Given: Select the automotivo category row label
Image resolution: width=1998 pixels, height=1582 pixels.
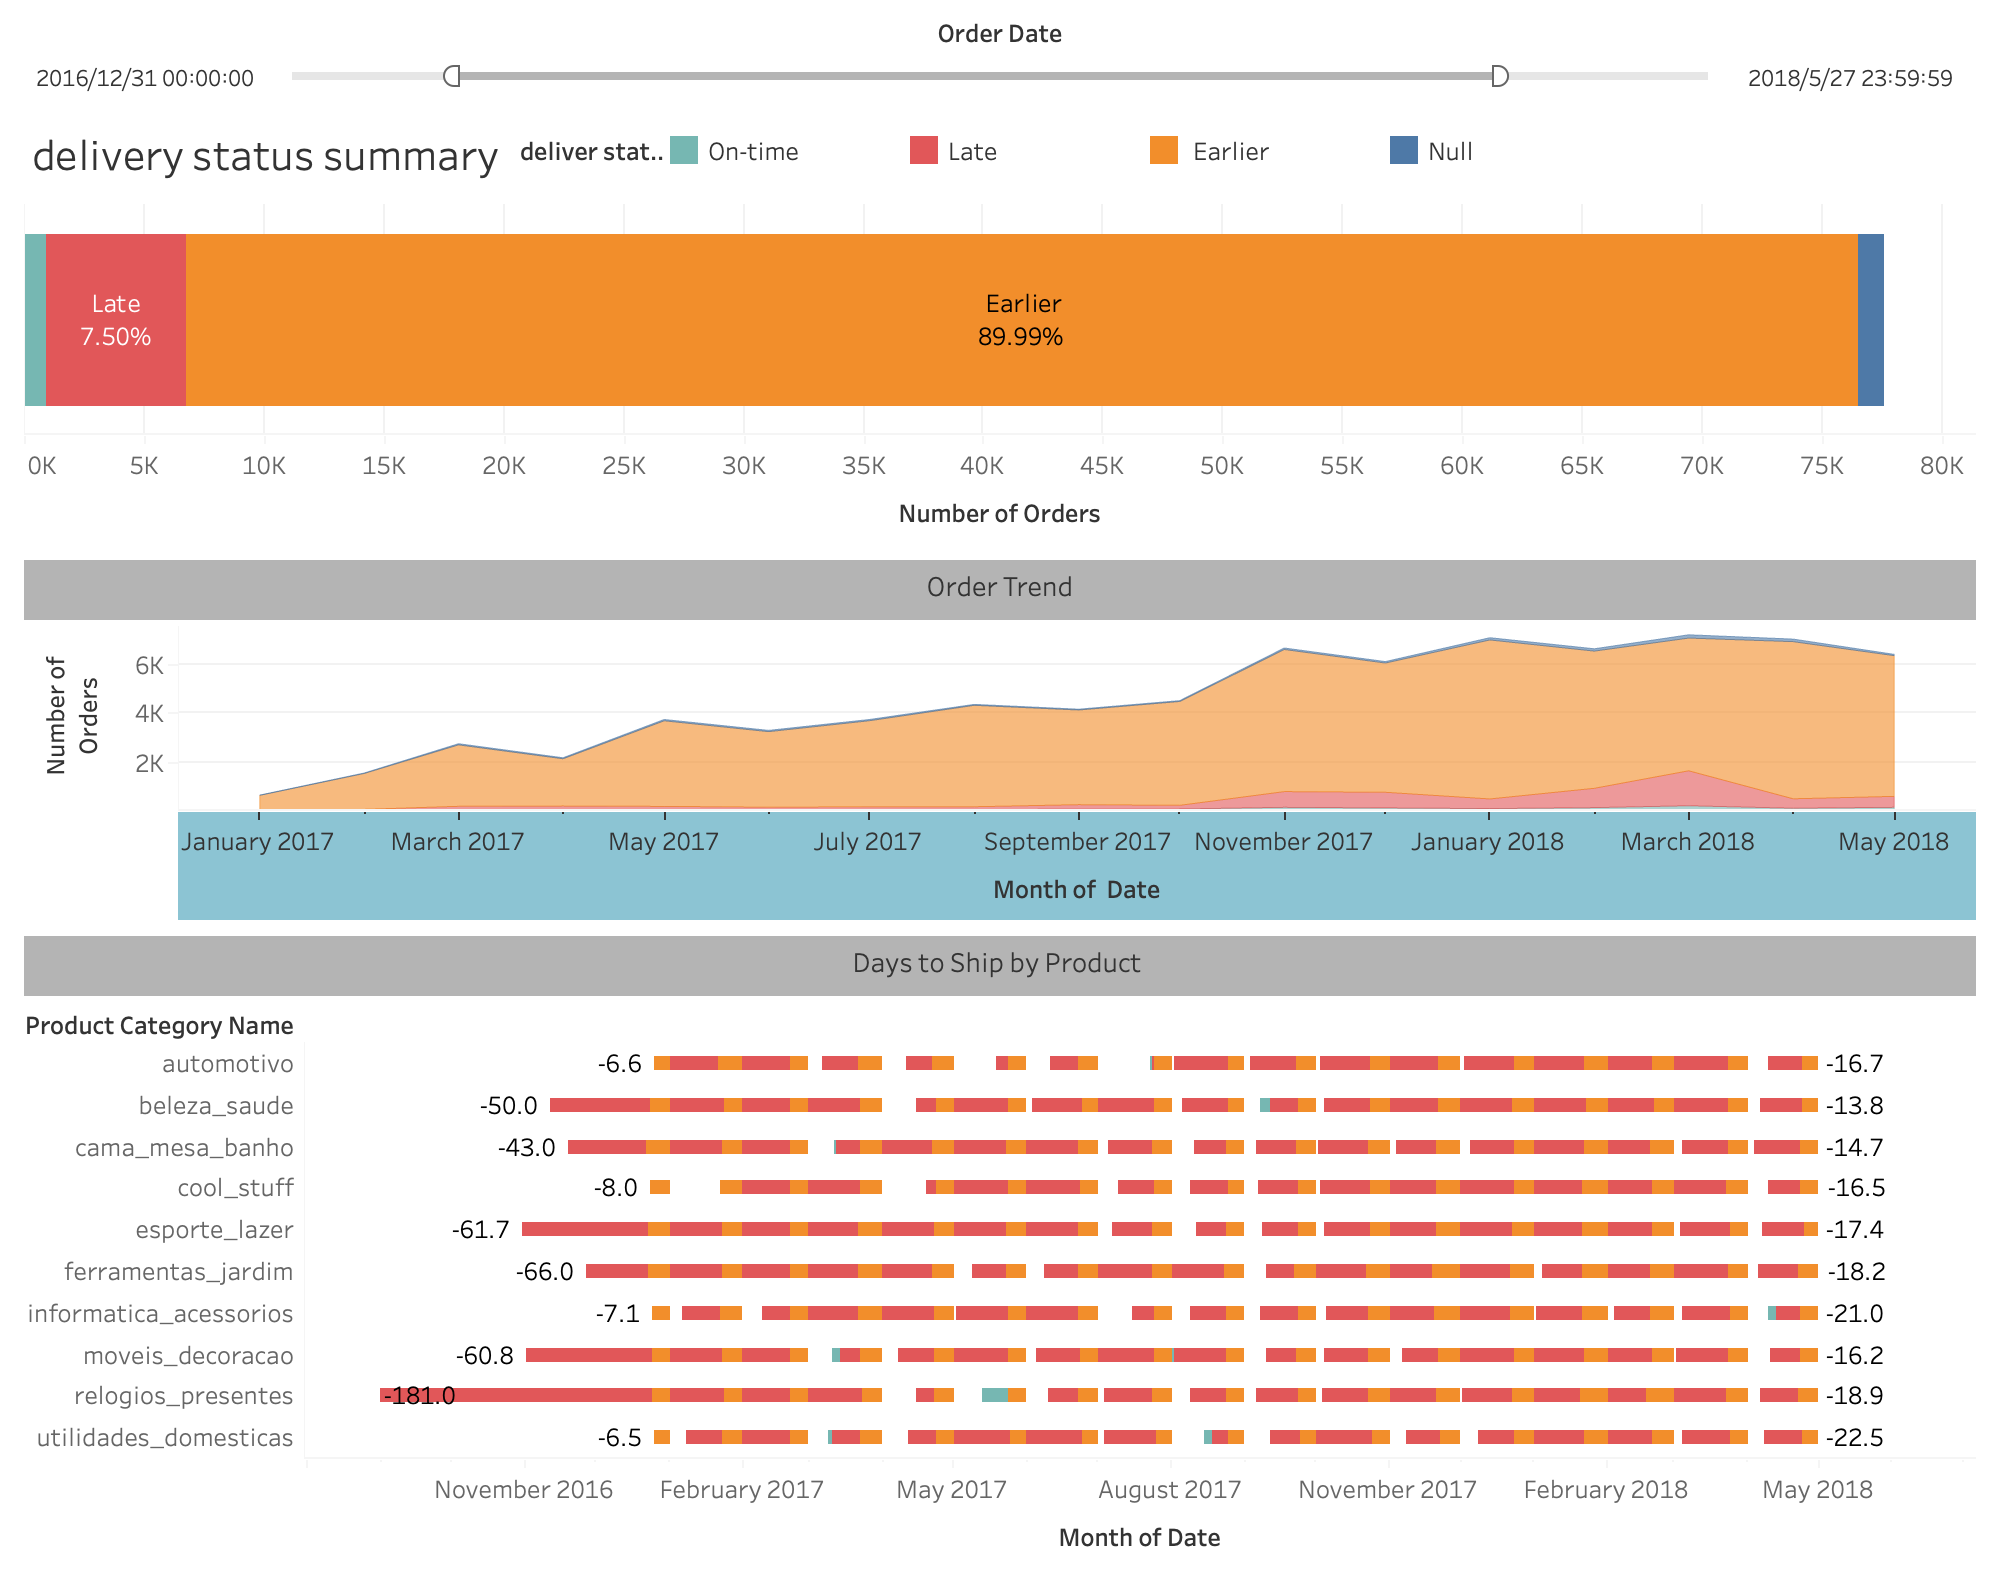Looking at the screenshot, I should pyautogui.click(x=228, y=1064).
